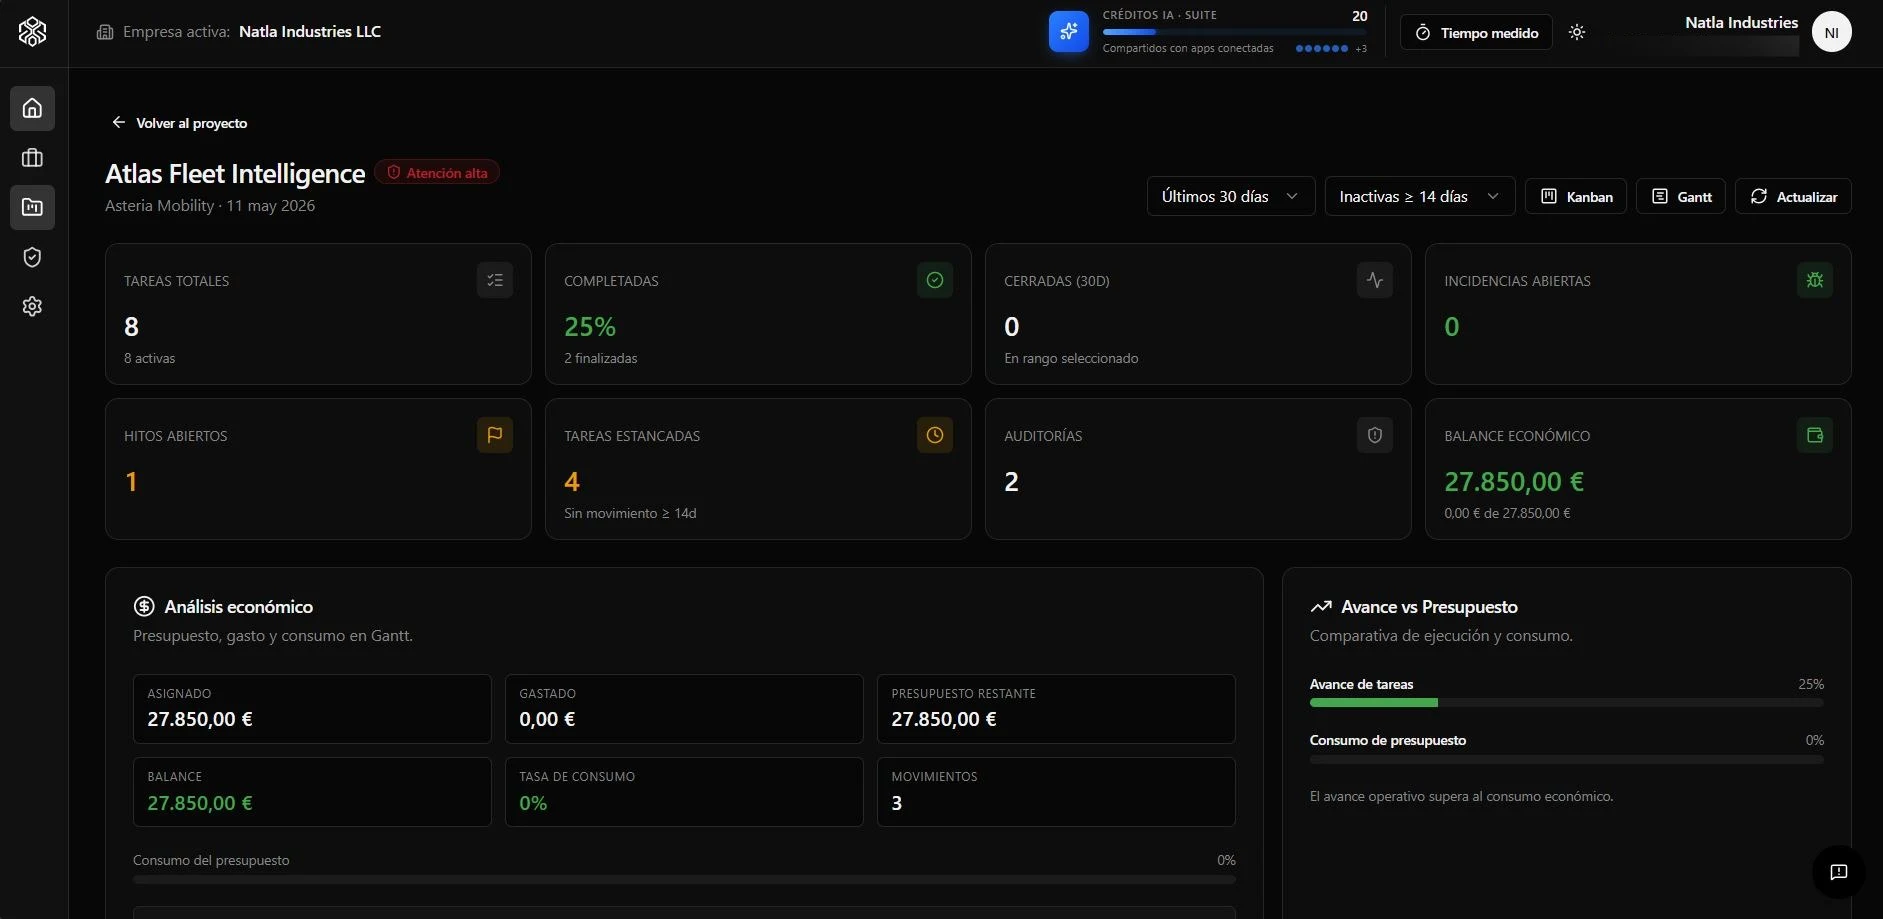Click the '8 activas' text
The image size is (1883, 919).
pos(149,358)
